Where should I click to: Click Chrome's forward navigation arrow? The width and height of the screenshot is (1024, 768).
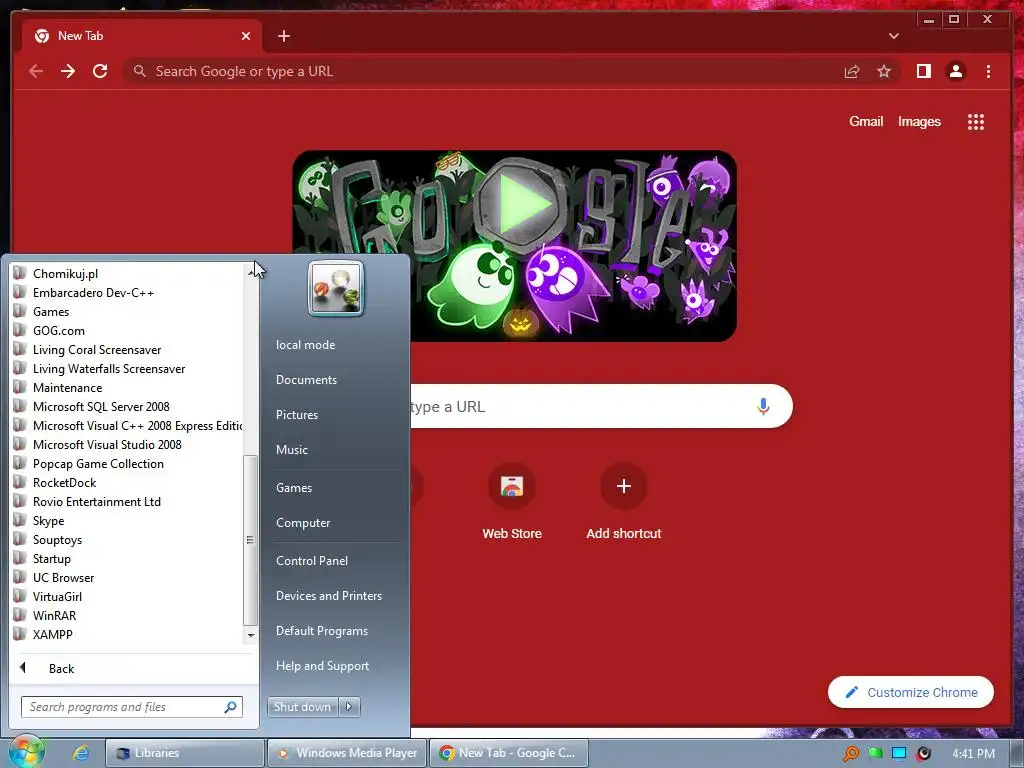click(x=68, y=71)
